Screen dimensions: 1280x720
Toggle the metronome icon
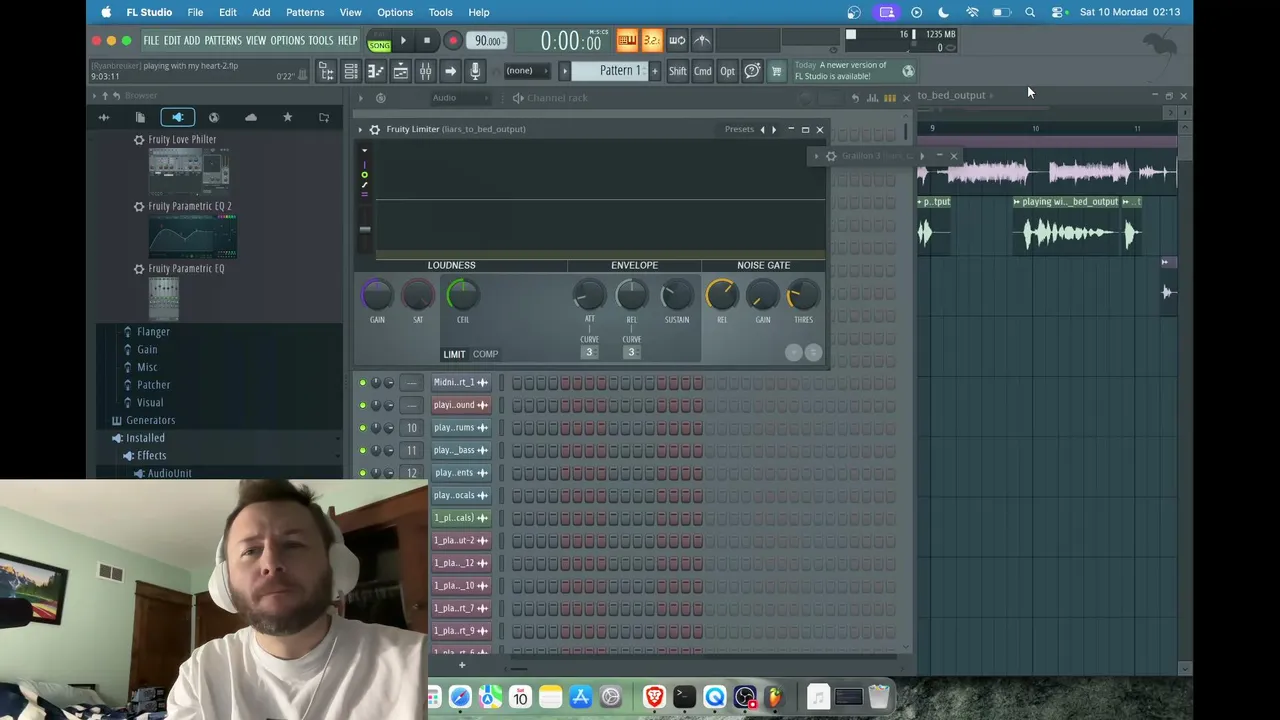pos(702,40)
